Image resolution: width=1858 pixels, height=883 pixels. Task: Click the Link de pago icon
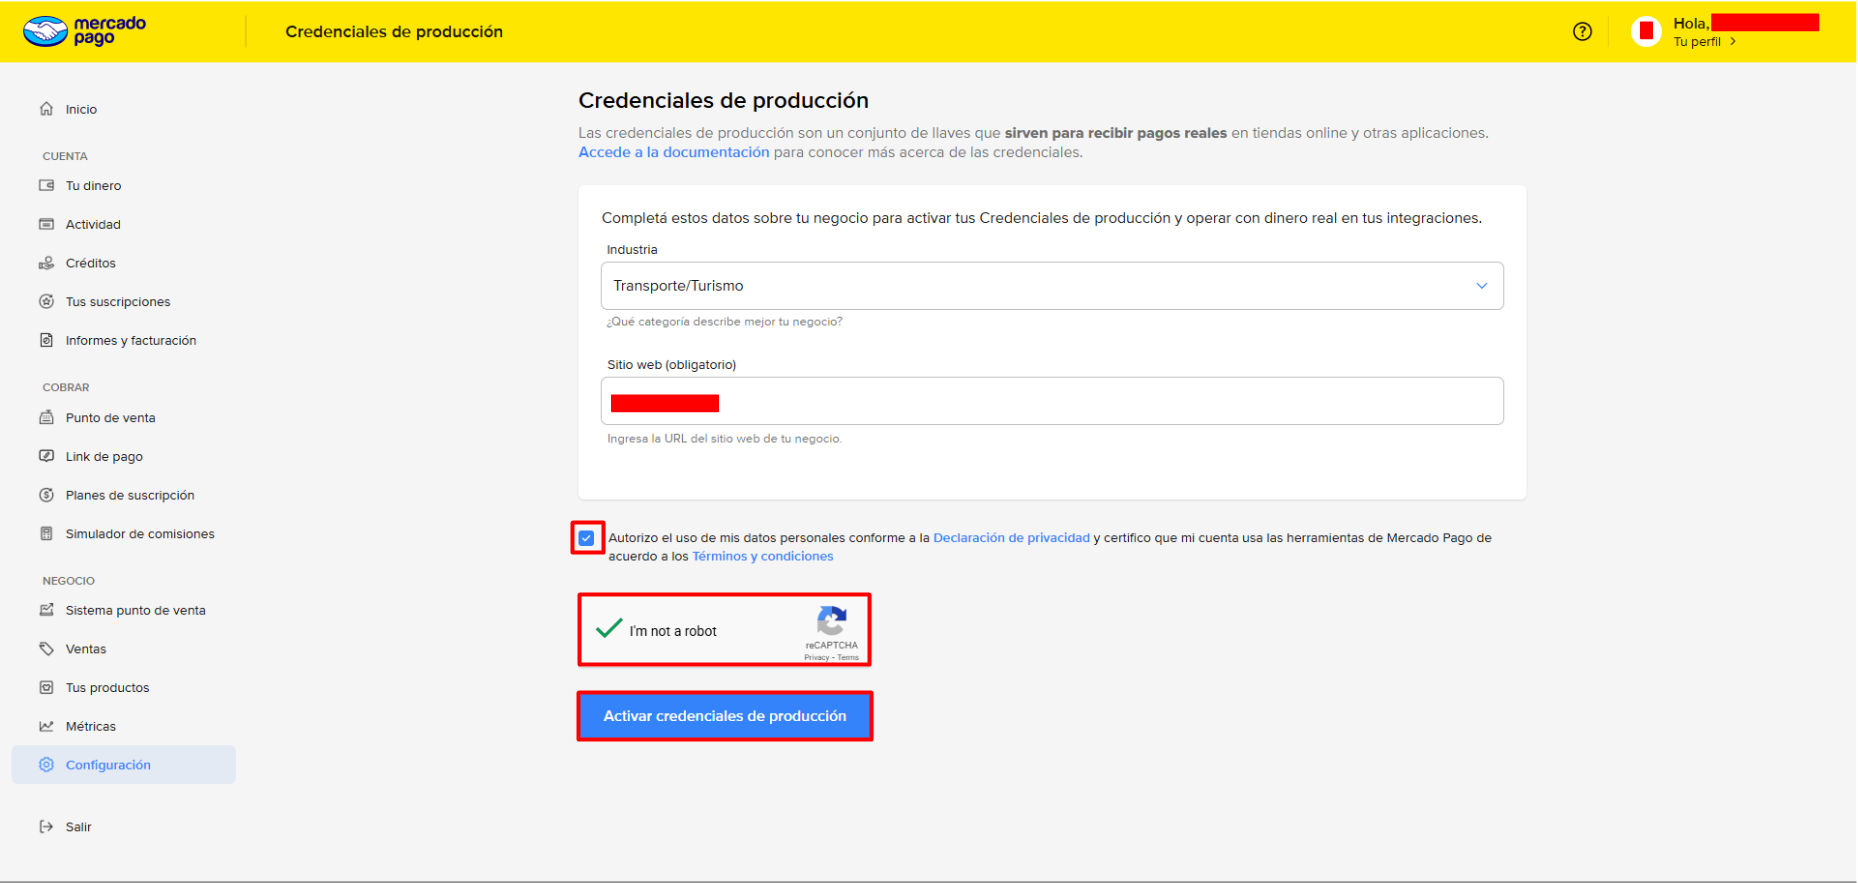click(x=46, y=456)
